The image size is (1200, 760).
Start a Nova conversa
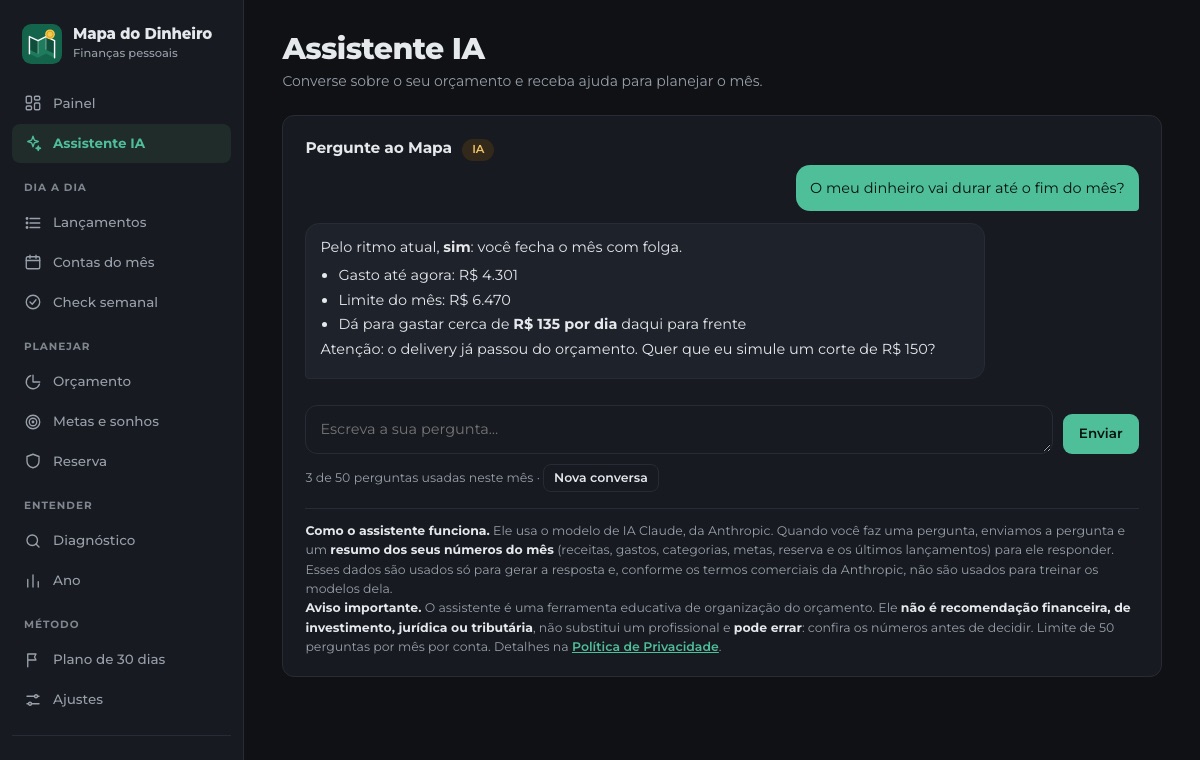[600, 478]
